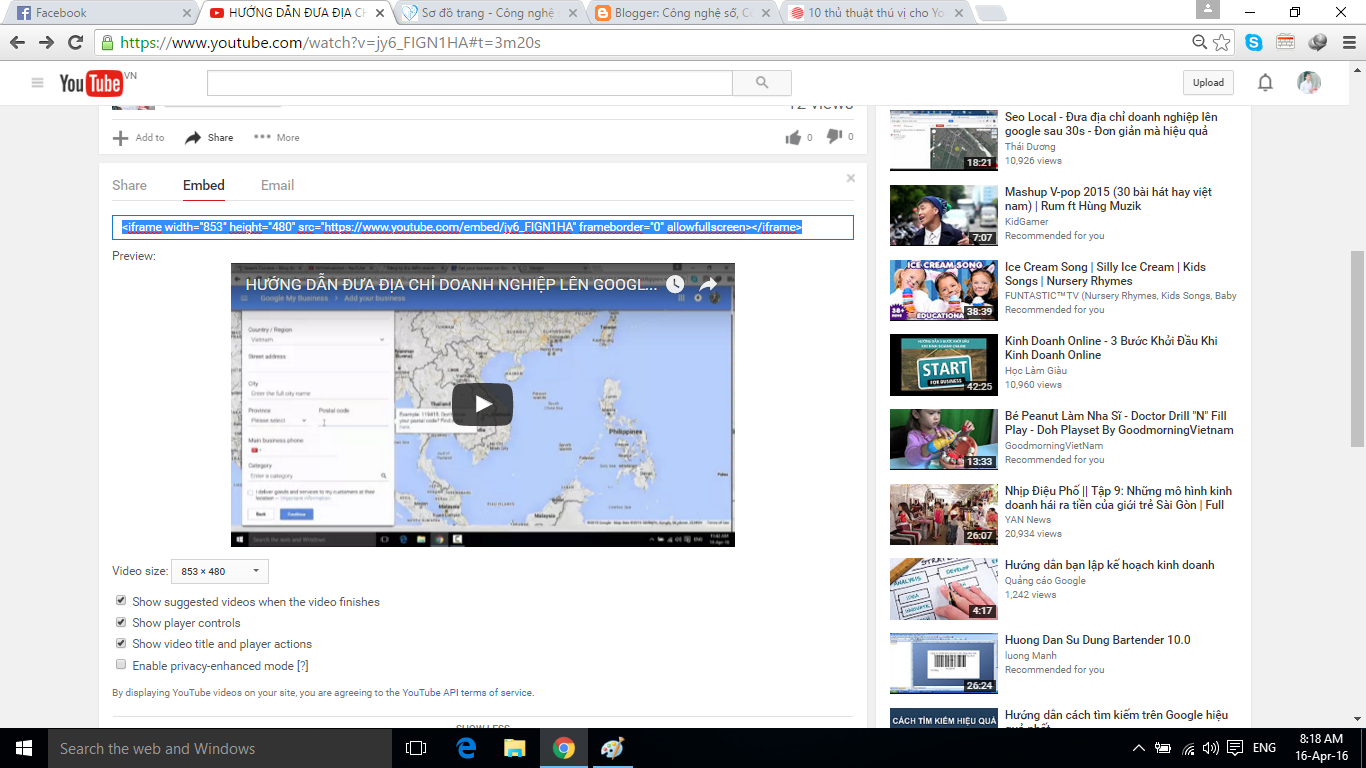The width and height of the screenshot is (1366, 768).
Task: Click the KidGamer channel name
Action: tap(1027, 222)
